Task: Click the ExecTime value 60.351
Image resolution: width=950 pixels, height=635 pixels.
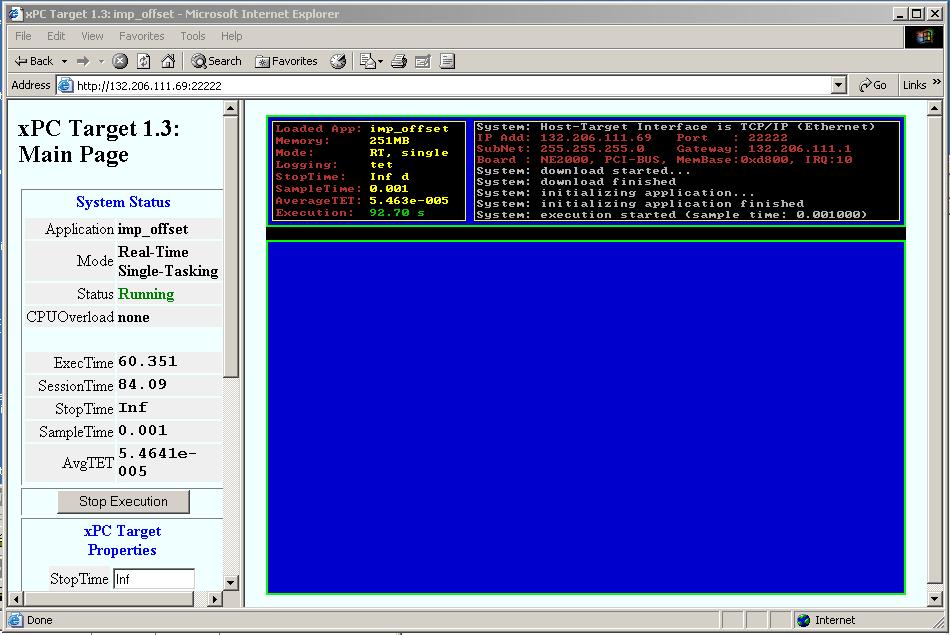Action: [148, 362]
